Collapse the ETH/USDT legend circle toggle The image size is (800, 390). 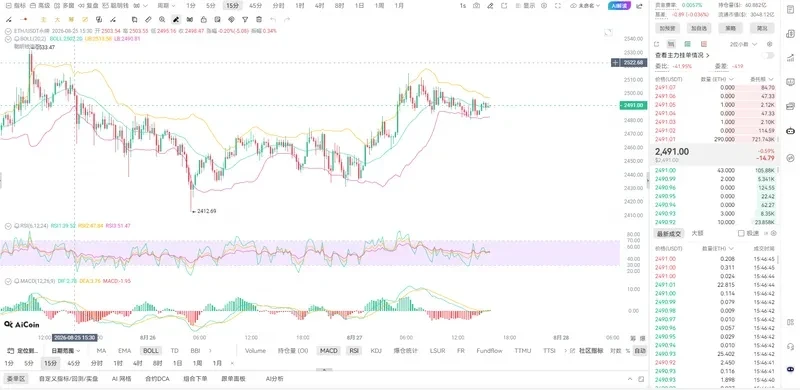coord(8,31)
